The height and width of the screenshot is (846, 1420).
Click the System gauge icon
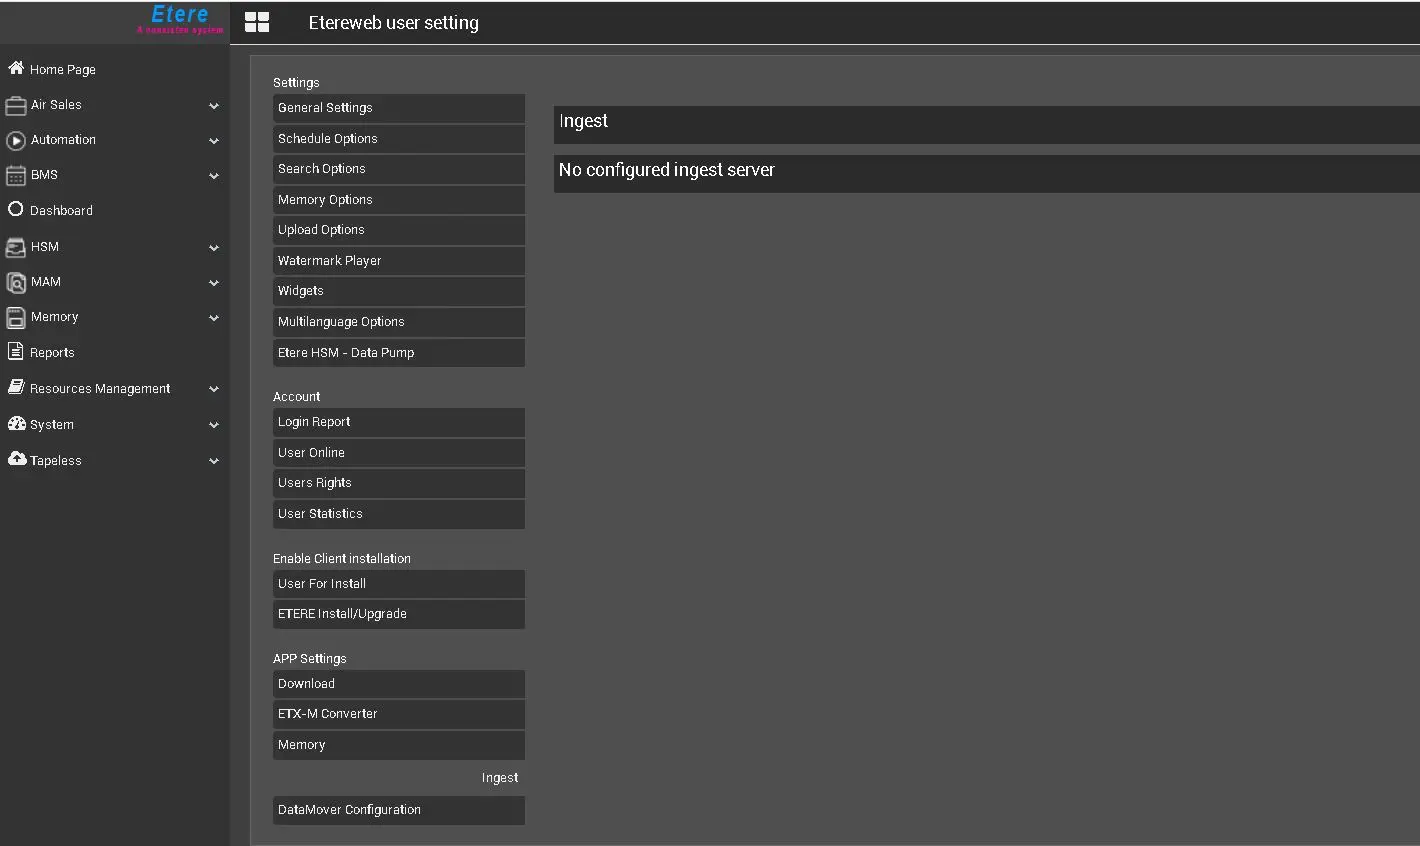point(16,424)
